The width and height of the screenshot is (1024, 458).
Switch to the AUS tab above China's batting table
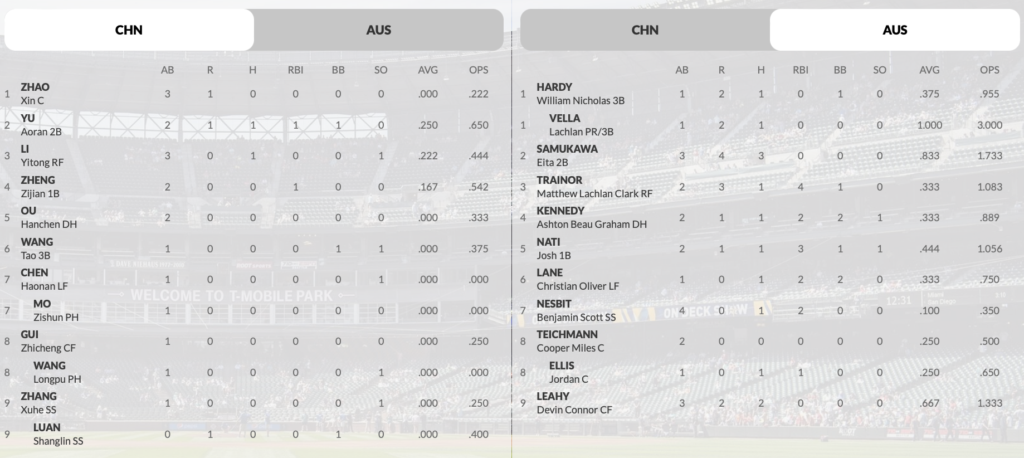click(x=378, y=29)
